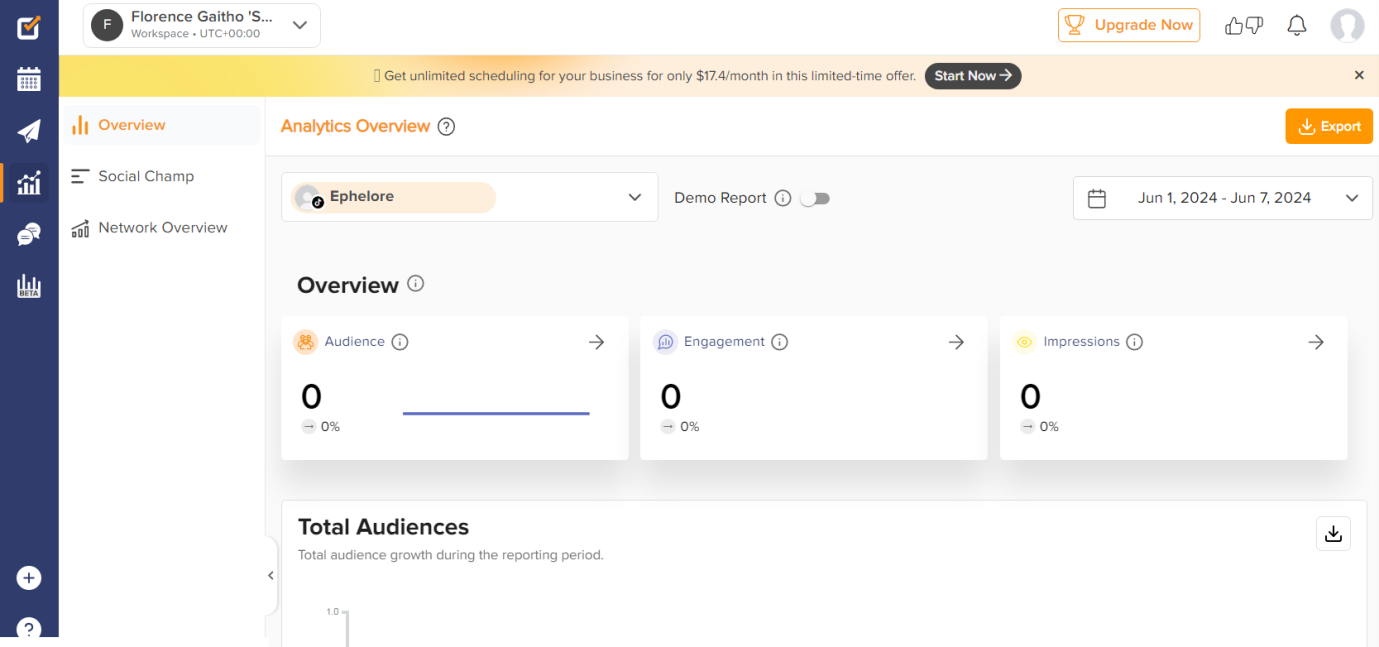Click the Upgrade Now button

pos(1129,25)
